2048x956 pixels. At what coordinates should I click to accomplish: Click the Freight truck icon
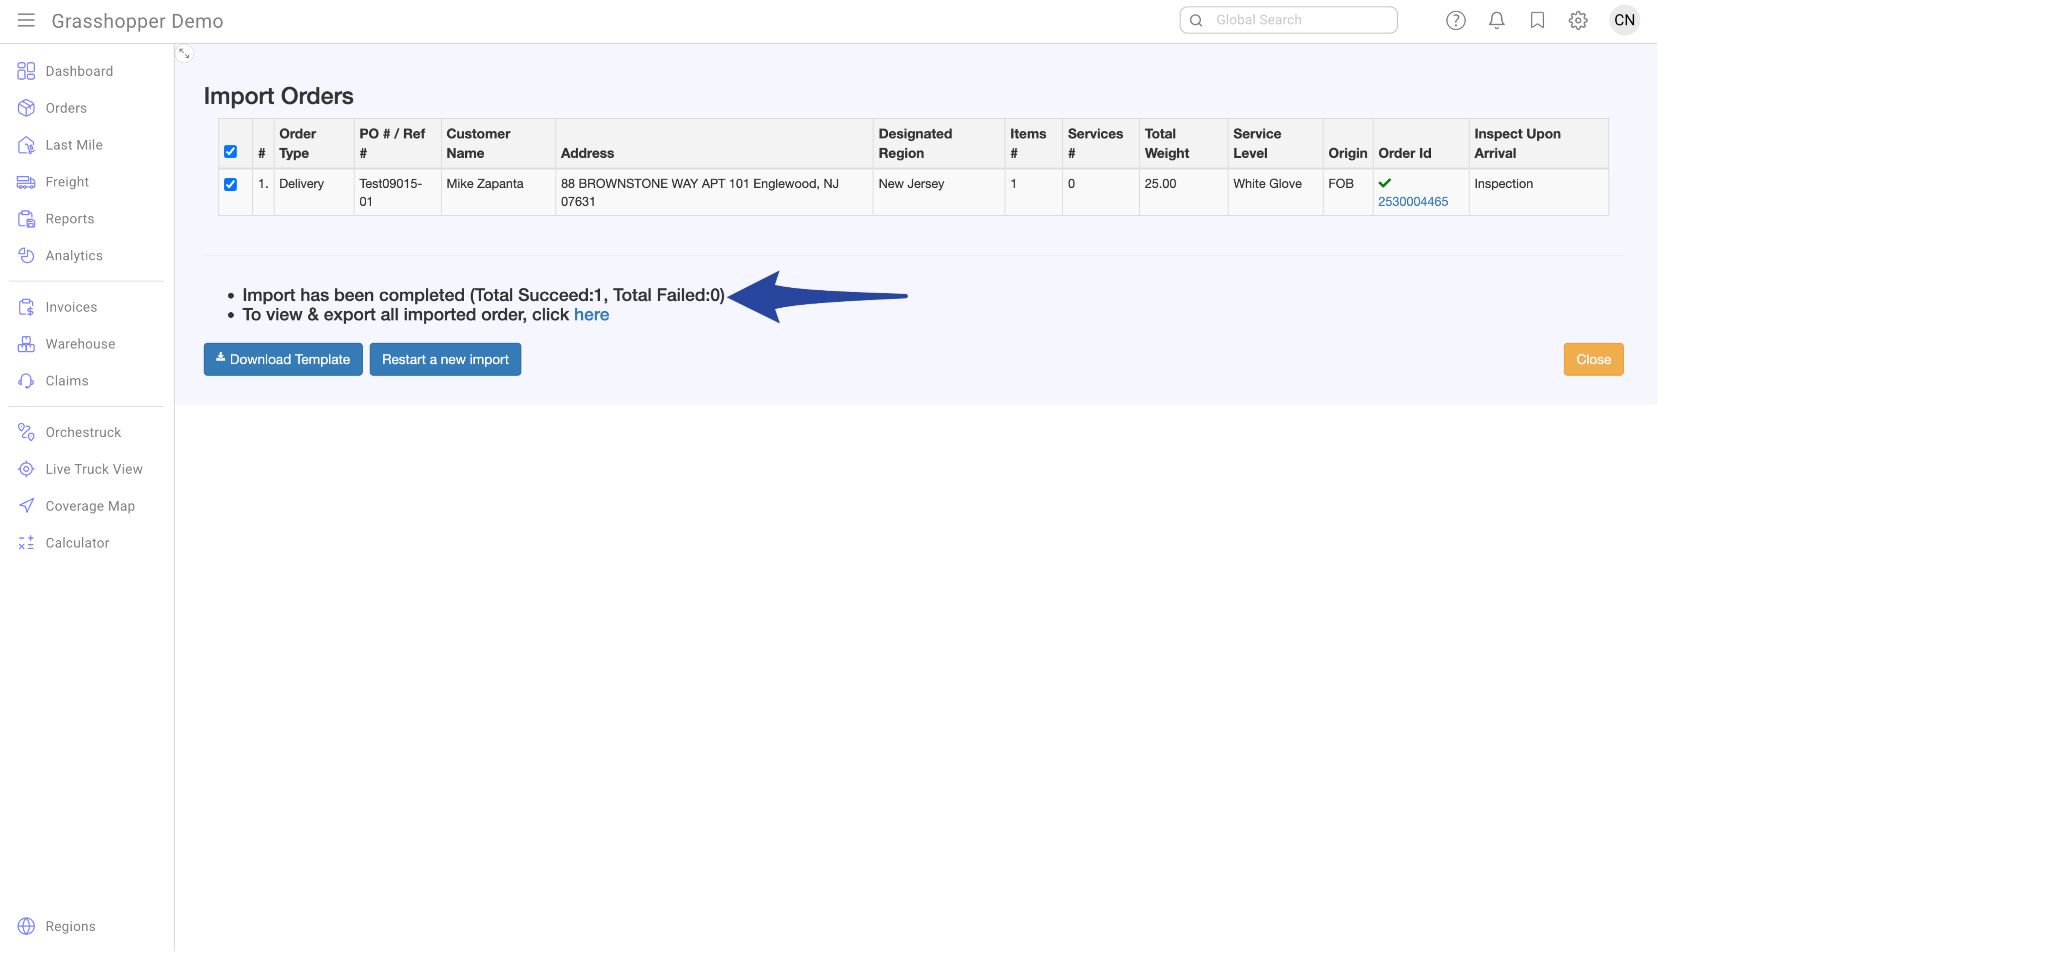(x=26, y=182)
